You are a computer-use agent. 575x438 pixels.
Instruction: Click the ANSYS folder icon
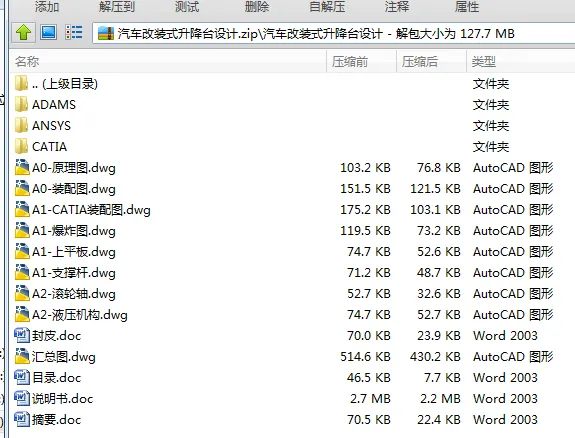pos(21,125)
